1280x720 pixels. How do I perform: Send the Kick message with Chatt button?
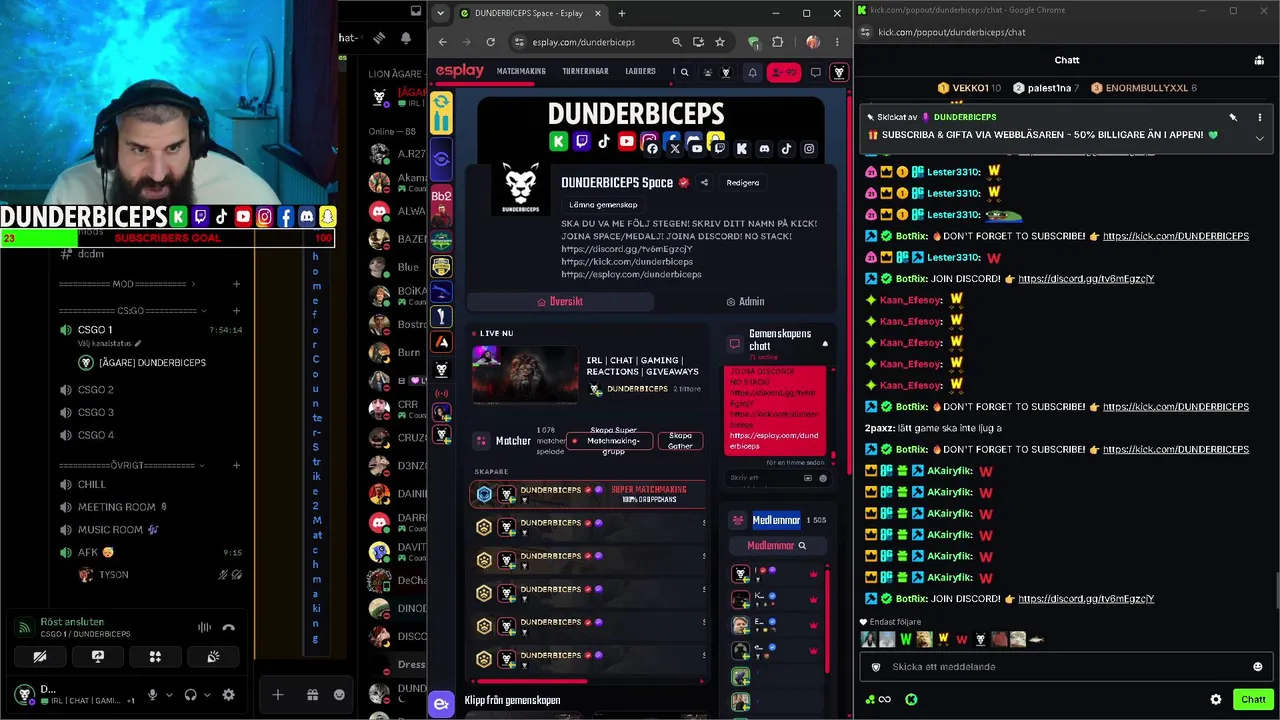pos(1253,700)
